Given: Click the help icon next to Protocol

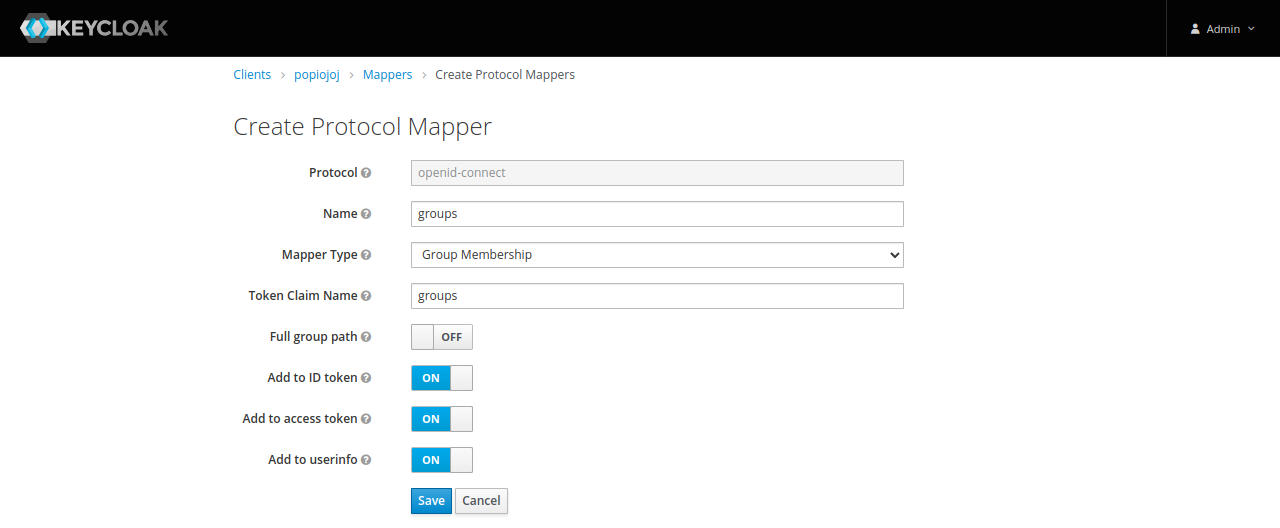Looking at the screenshot, I should point(366,173).
